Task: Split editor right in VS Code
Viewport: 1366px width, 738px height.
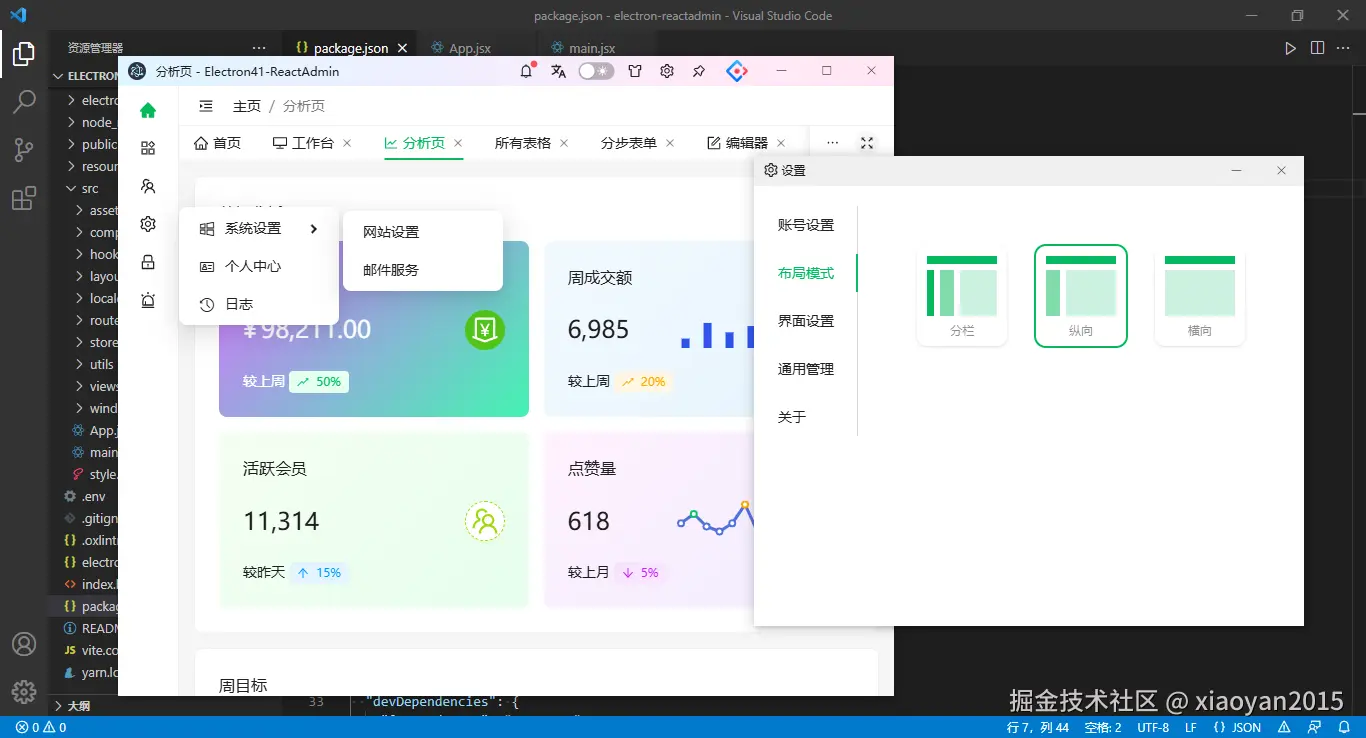Action: click(1318, 48)
